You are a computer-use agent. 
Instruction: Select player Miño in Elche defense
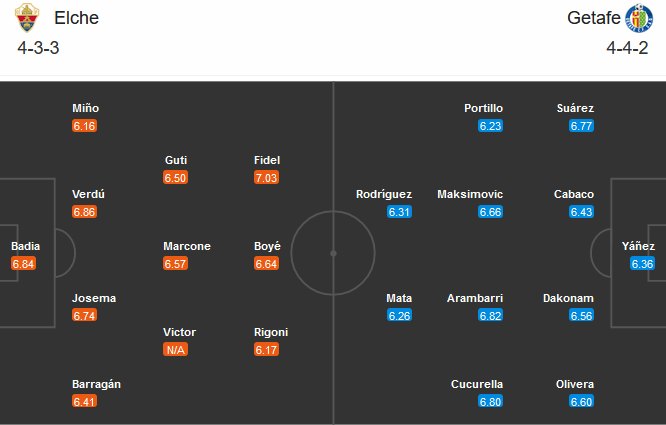point(85,108)
